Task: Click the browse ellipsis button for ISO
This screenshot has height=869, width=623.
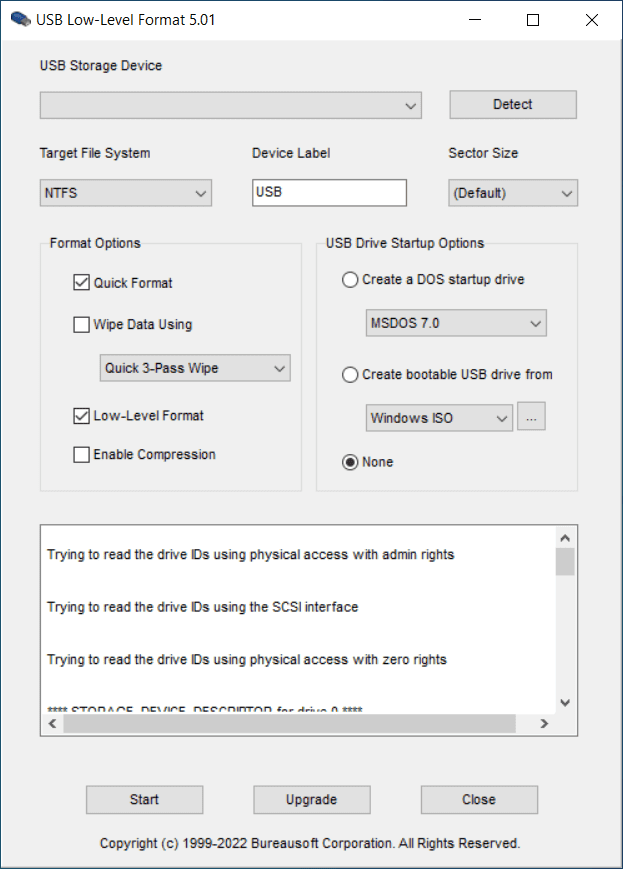Action: coord(531,416)
